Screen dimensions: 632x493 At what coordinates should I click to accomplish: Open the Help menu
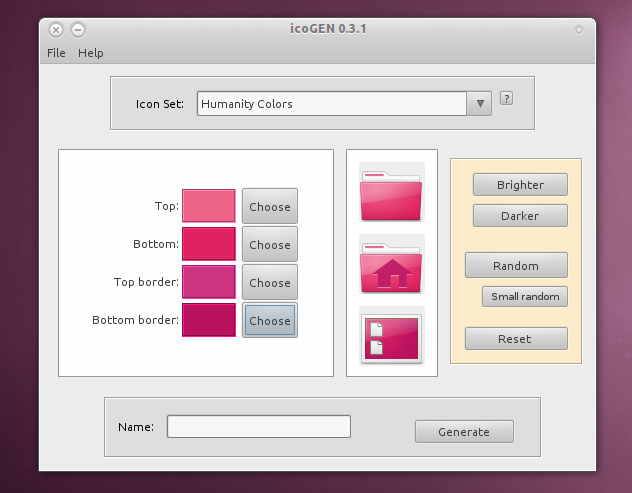click(91, 53)
